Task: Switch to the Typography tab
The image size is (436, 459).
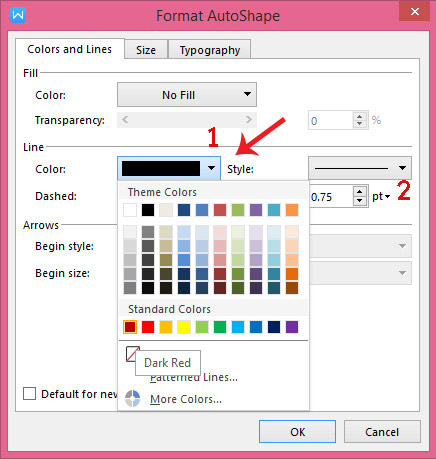Action: (x=210, y=50)
